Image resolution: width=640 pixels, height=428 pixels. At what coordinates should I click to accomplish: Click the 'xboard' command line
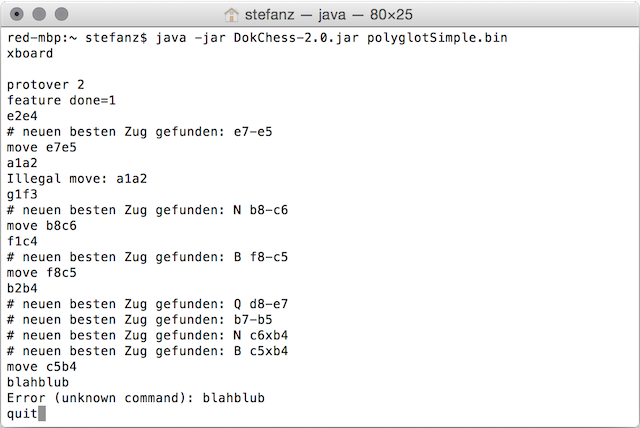pos(30,53)
